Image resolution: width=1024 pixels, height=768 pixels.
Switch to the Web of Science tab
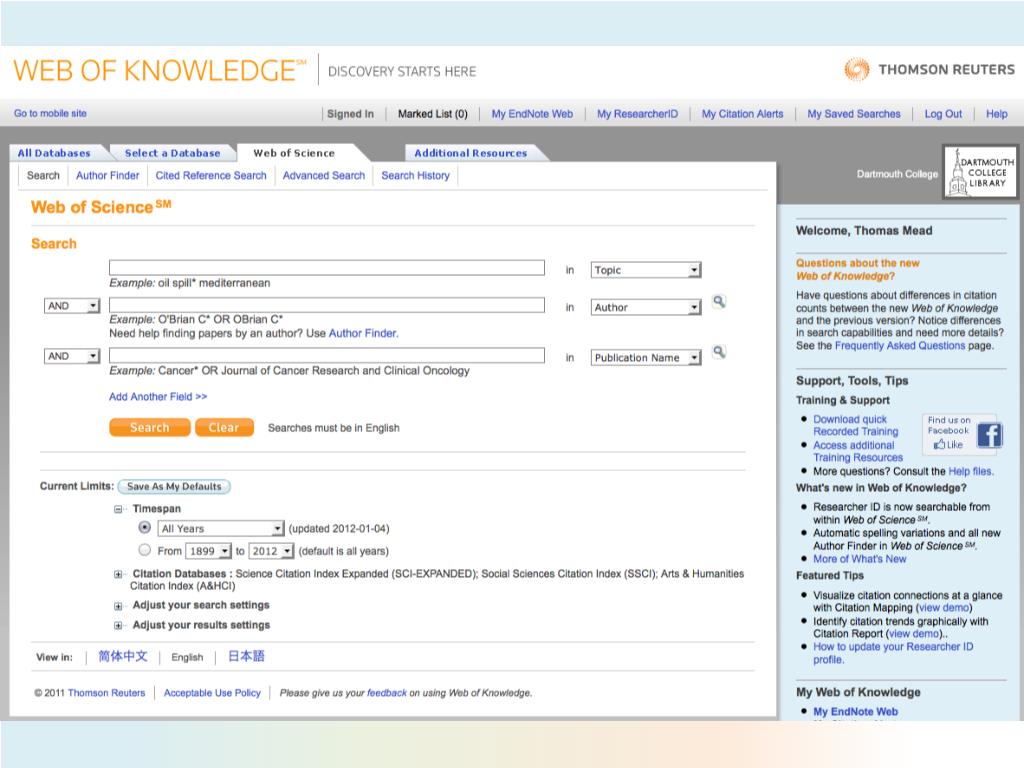pyautogui.click(x=294, y=153)
